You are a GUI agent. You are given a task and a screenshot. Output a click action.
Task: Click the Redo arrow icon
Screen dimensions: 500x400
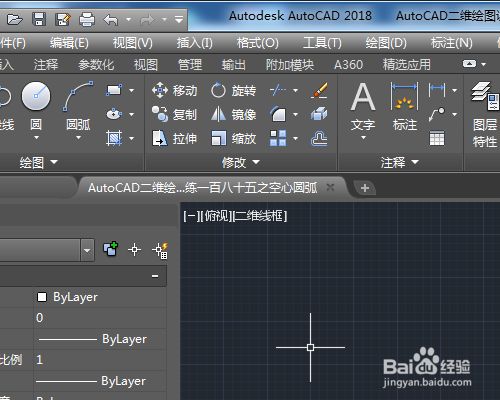click(x=147, y=20)
